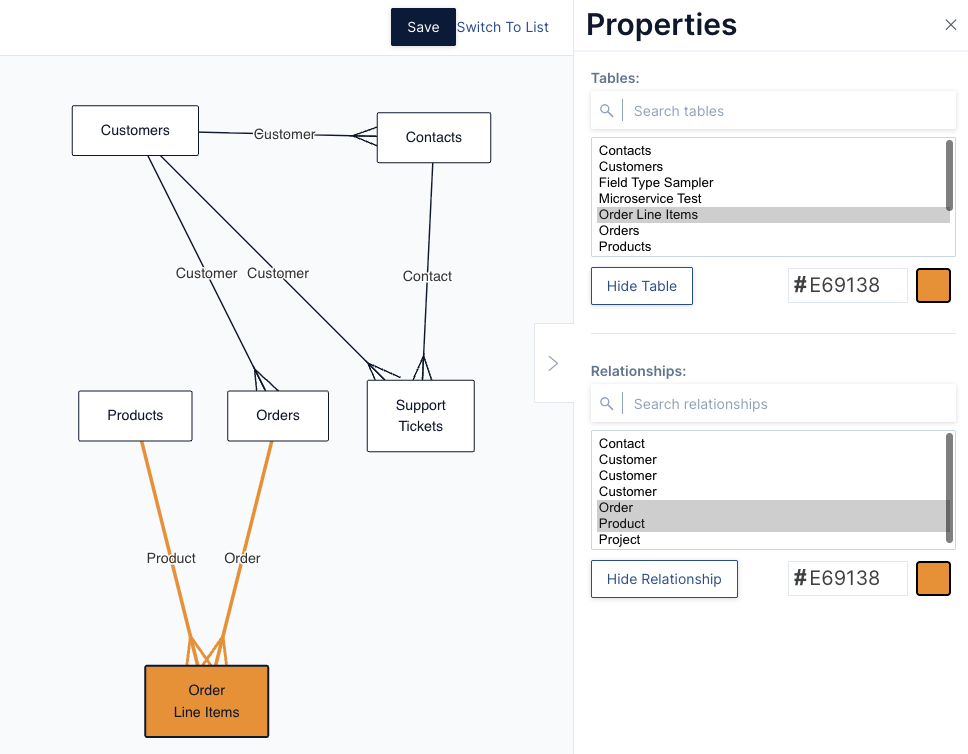Image resolution: width=968 pixels, height=754 pixels.
Task: Select Contact in the Relationships list
Action: pyautogui.click(x=772, y=444)
